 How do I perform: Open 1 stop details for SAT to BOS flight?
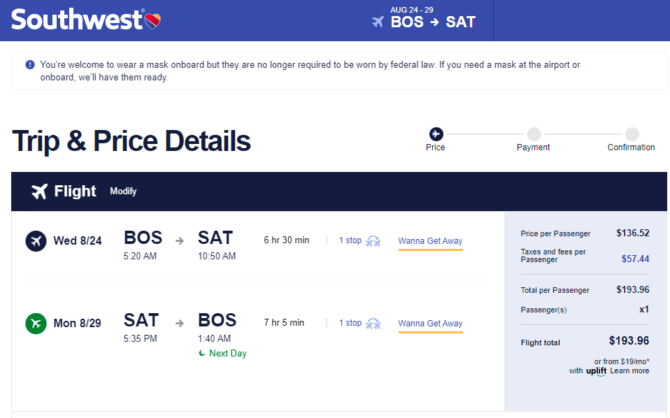(350, 323)
